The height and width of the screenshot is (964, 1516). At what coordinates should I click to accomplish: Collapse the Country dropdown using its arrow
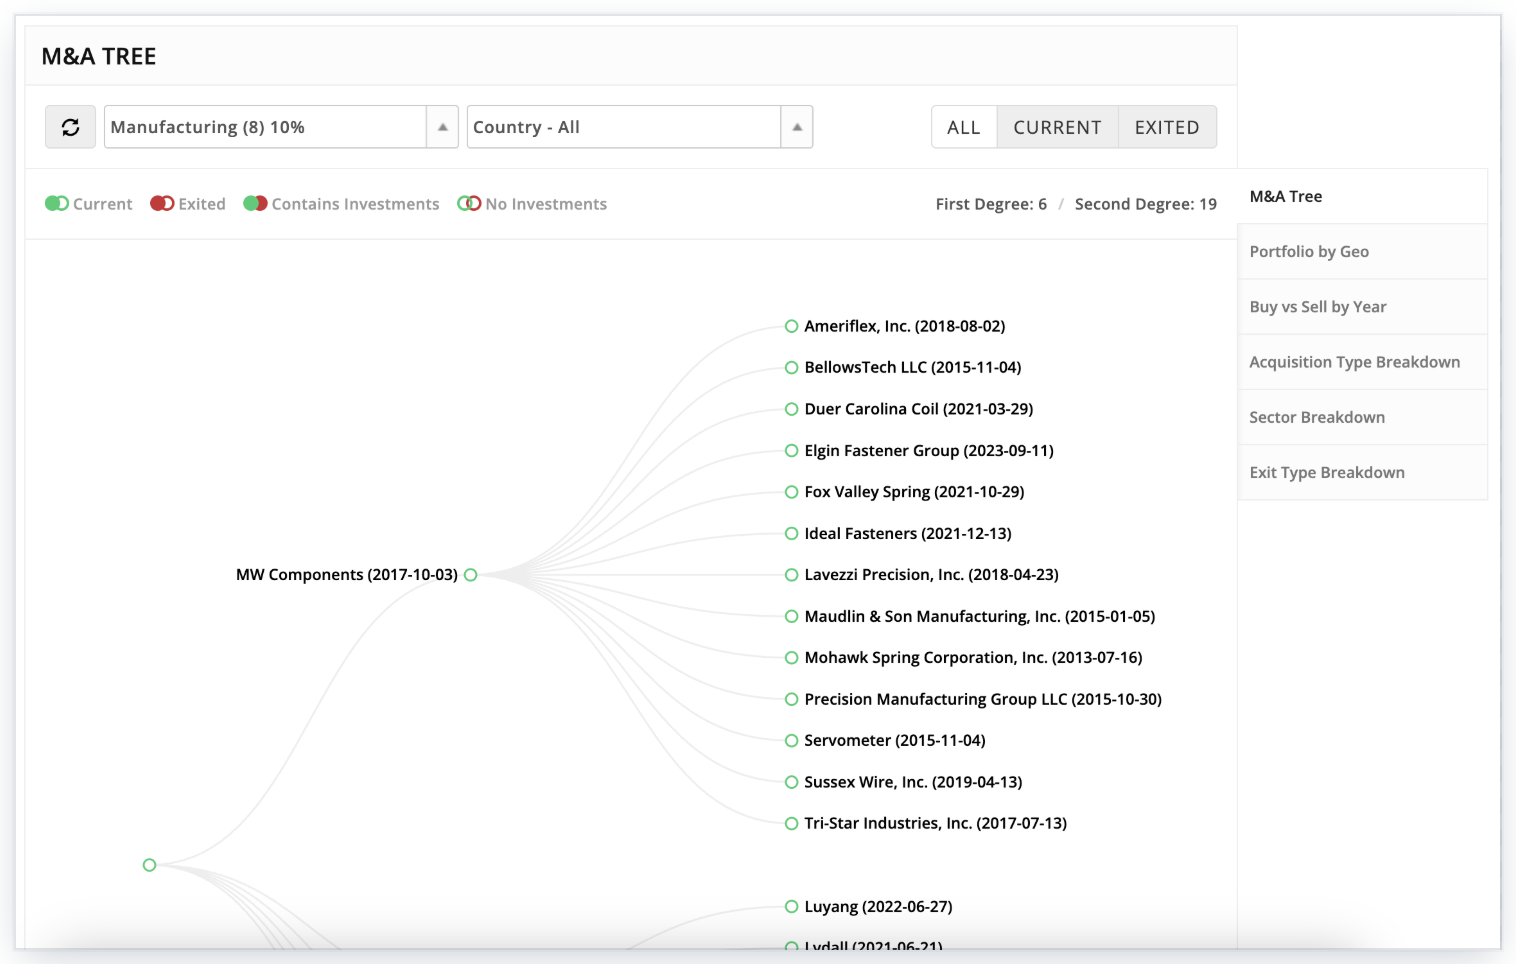[x=796, y=127]
